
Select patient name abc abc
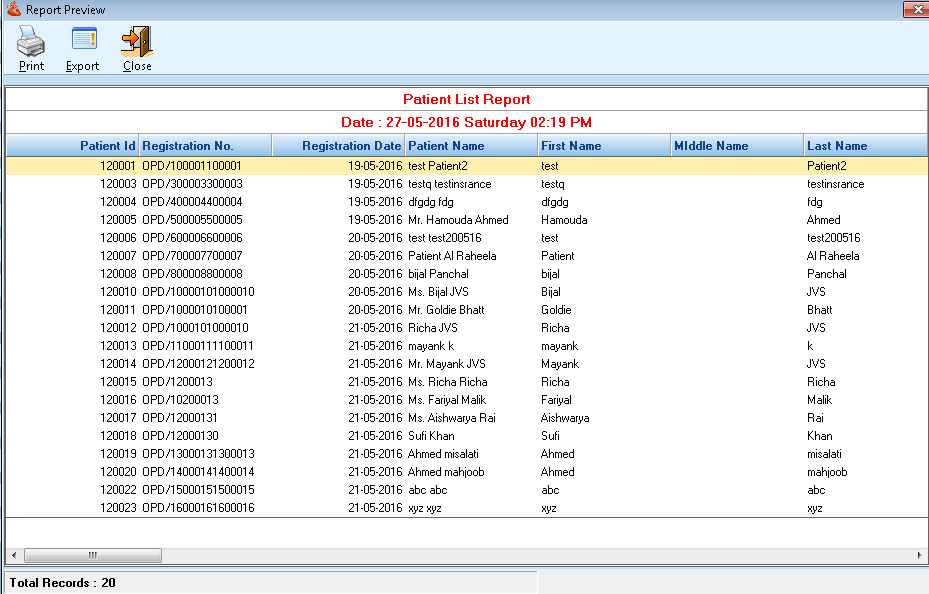pos(428,490)
